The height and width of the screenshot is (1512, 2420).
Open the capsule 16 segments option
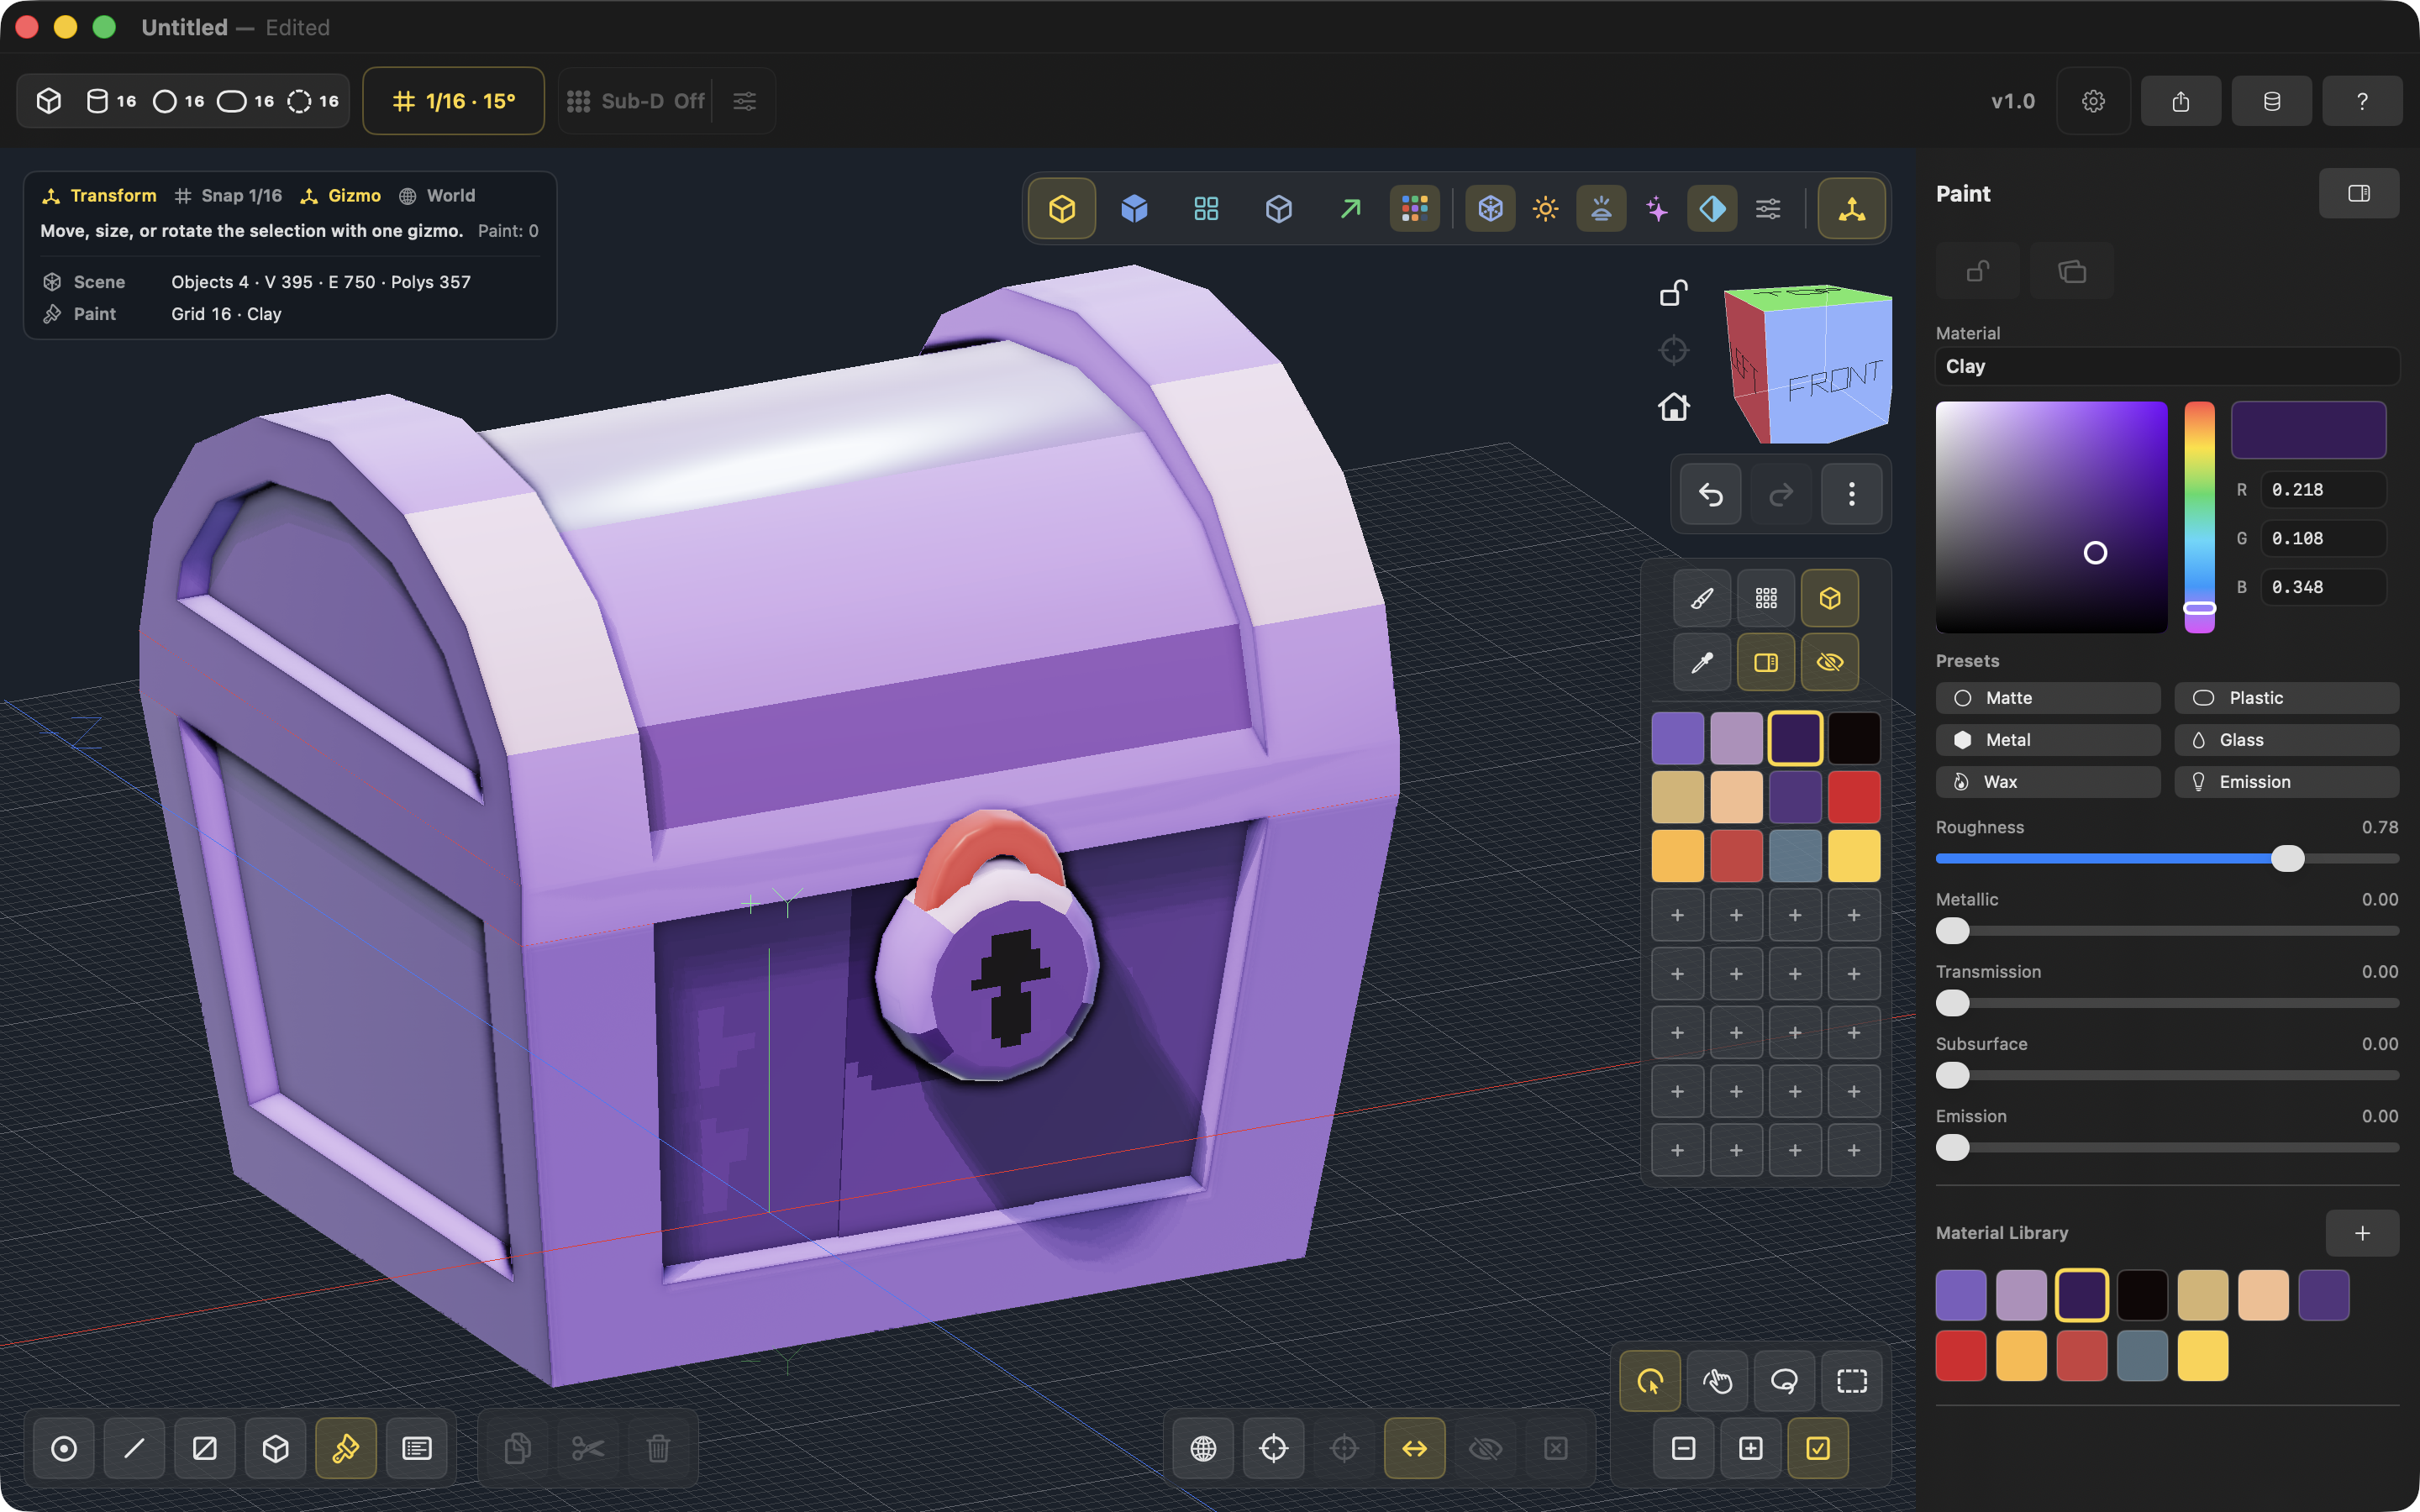(245, 101)
